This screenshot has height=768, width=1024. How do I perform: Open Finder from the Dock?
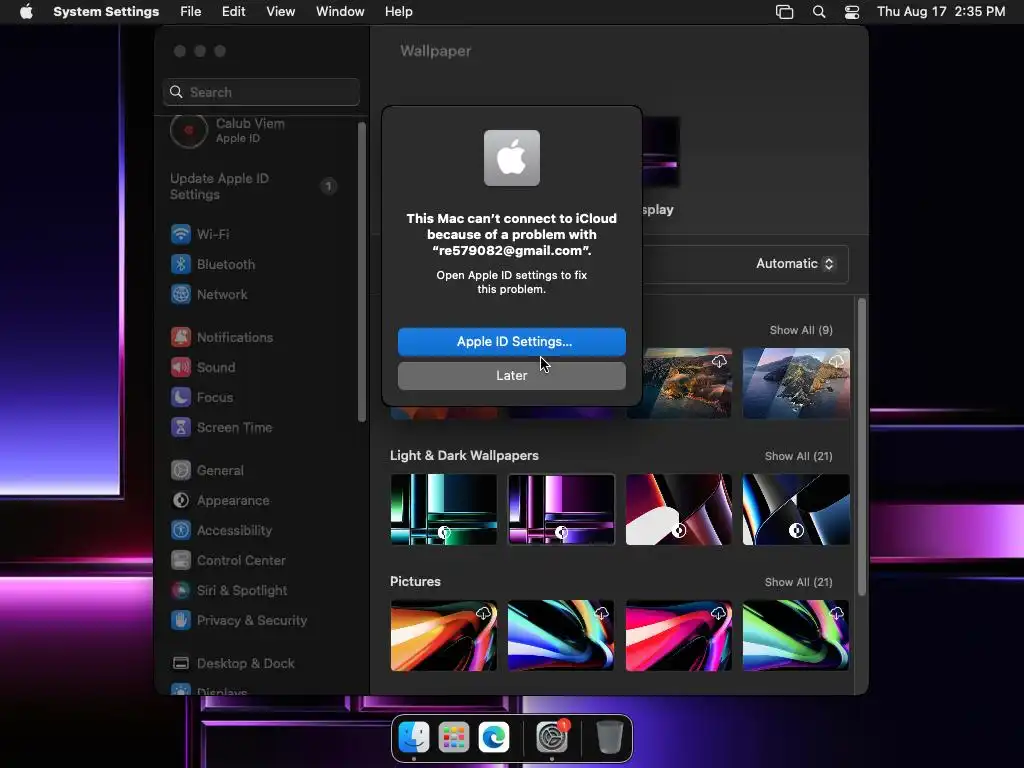(x=414, y=737)
